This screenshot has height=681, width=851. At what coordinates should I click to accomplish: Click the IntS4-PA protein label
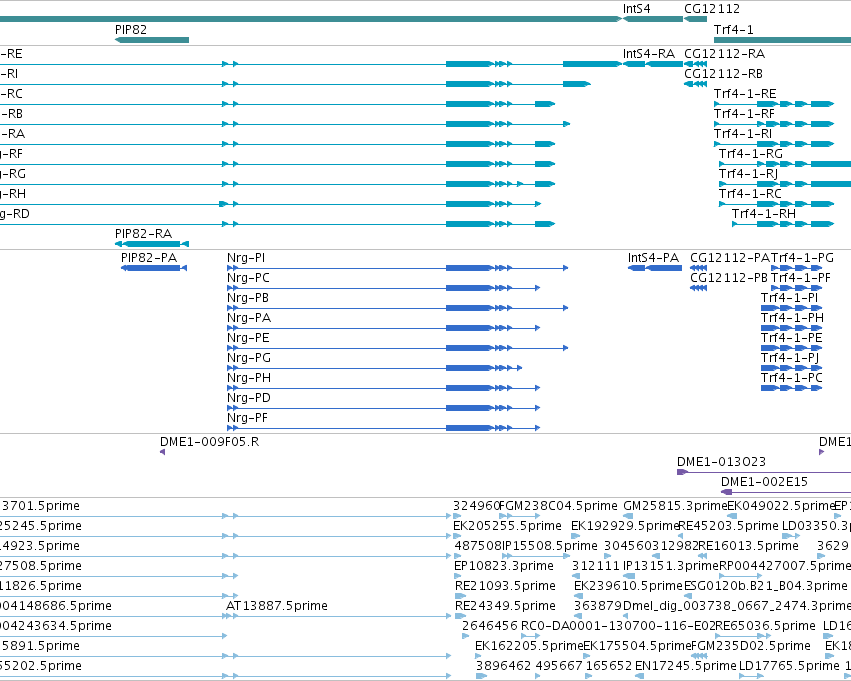(x=653, y=258)
